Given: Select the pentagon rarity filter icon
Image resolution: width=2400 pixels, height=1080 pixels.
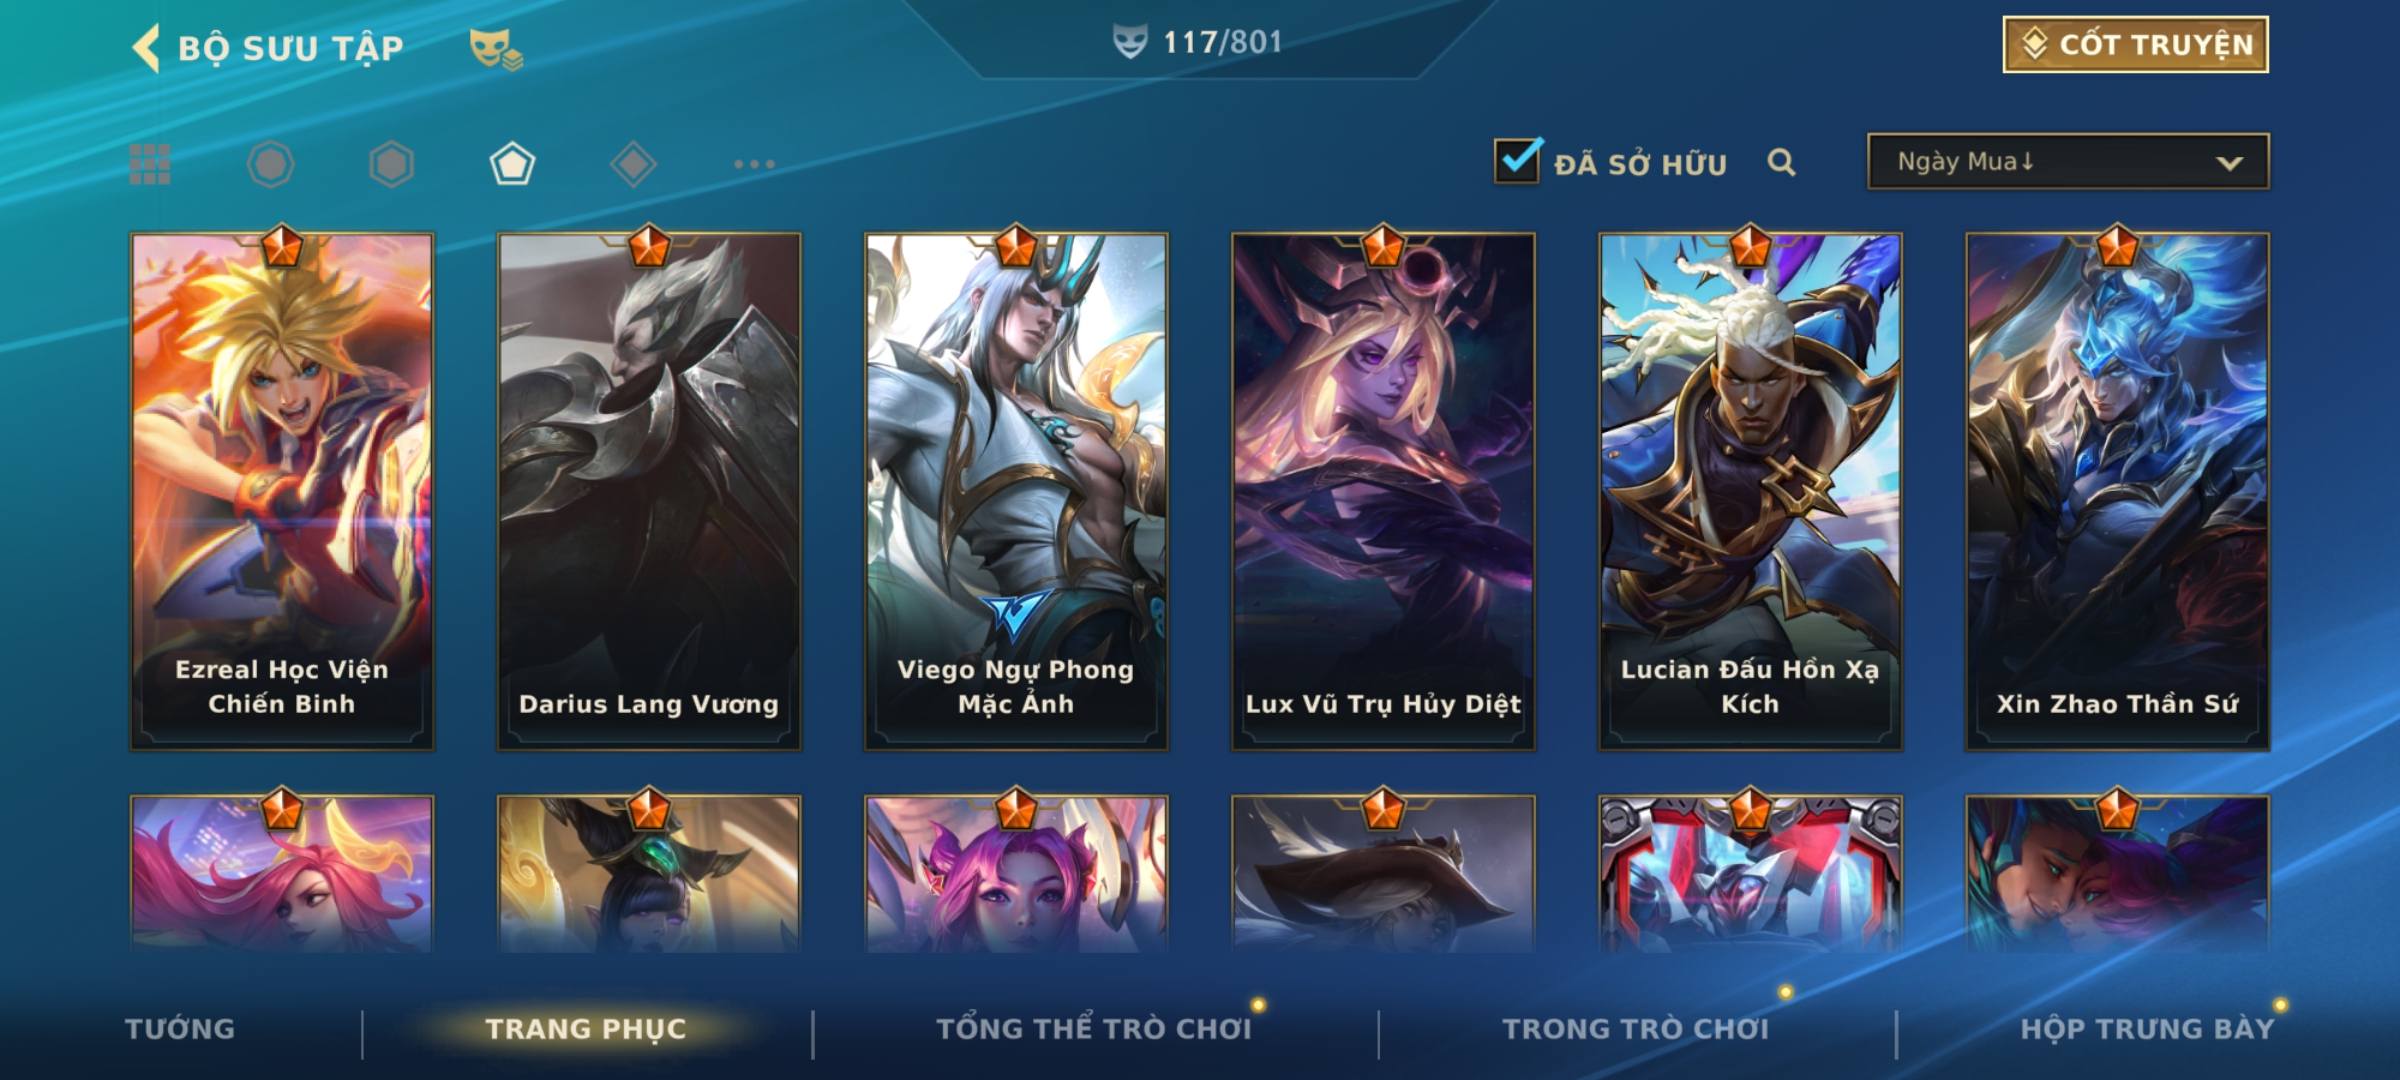Looking at the screenshot, I should pos(512,164).
